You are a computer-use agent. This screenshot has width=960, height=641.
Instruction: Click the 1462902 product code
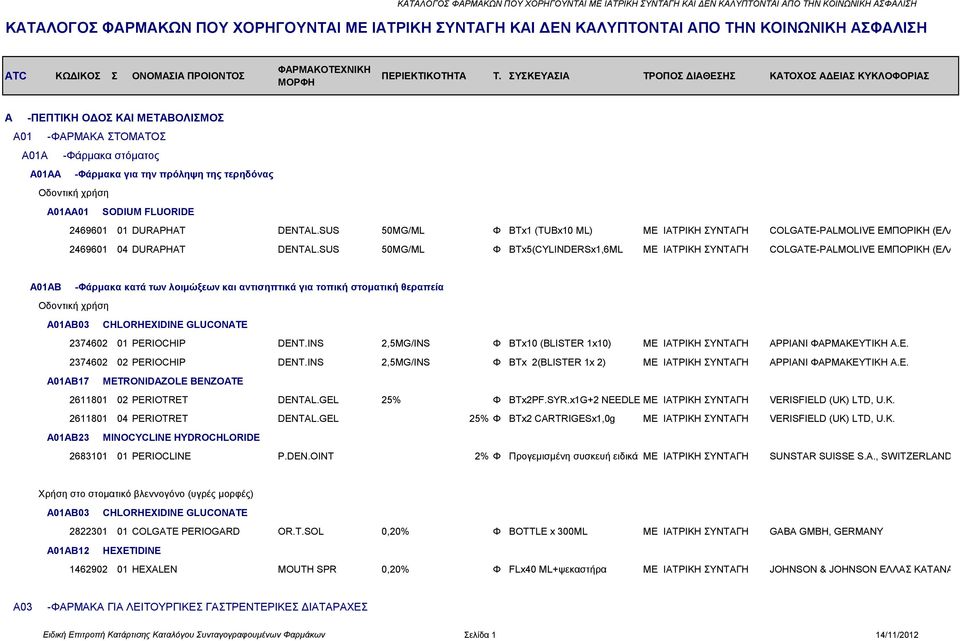(x=88, y=569)
